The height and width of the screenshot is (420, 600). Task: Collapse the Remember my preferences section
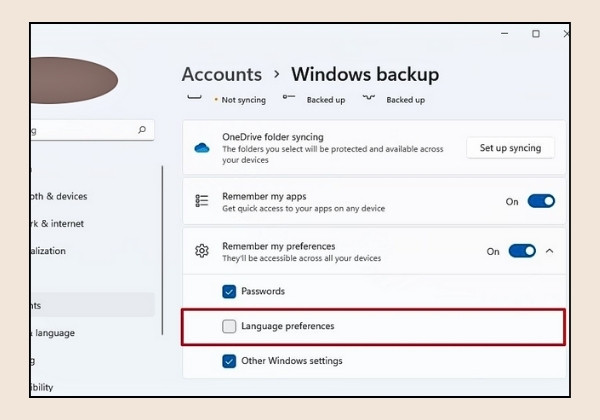click(x=549, y=251)
